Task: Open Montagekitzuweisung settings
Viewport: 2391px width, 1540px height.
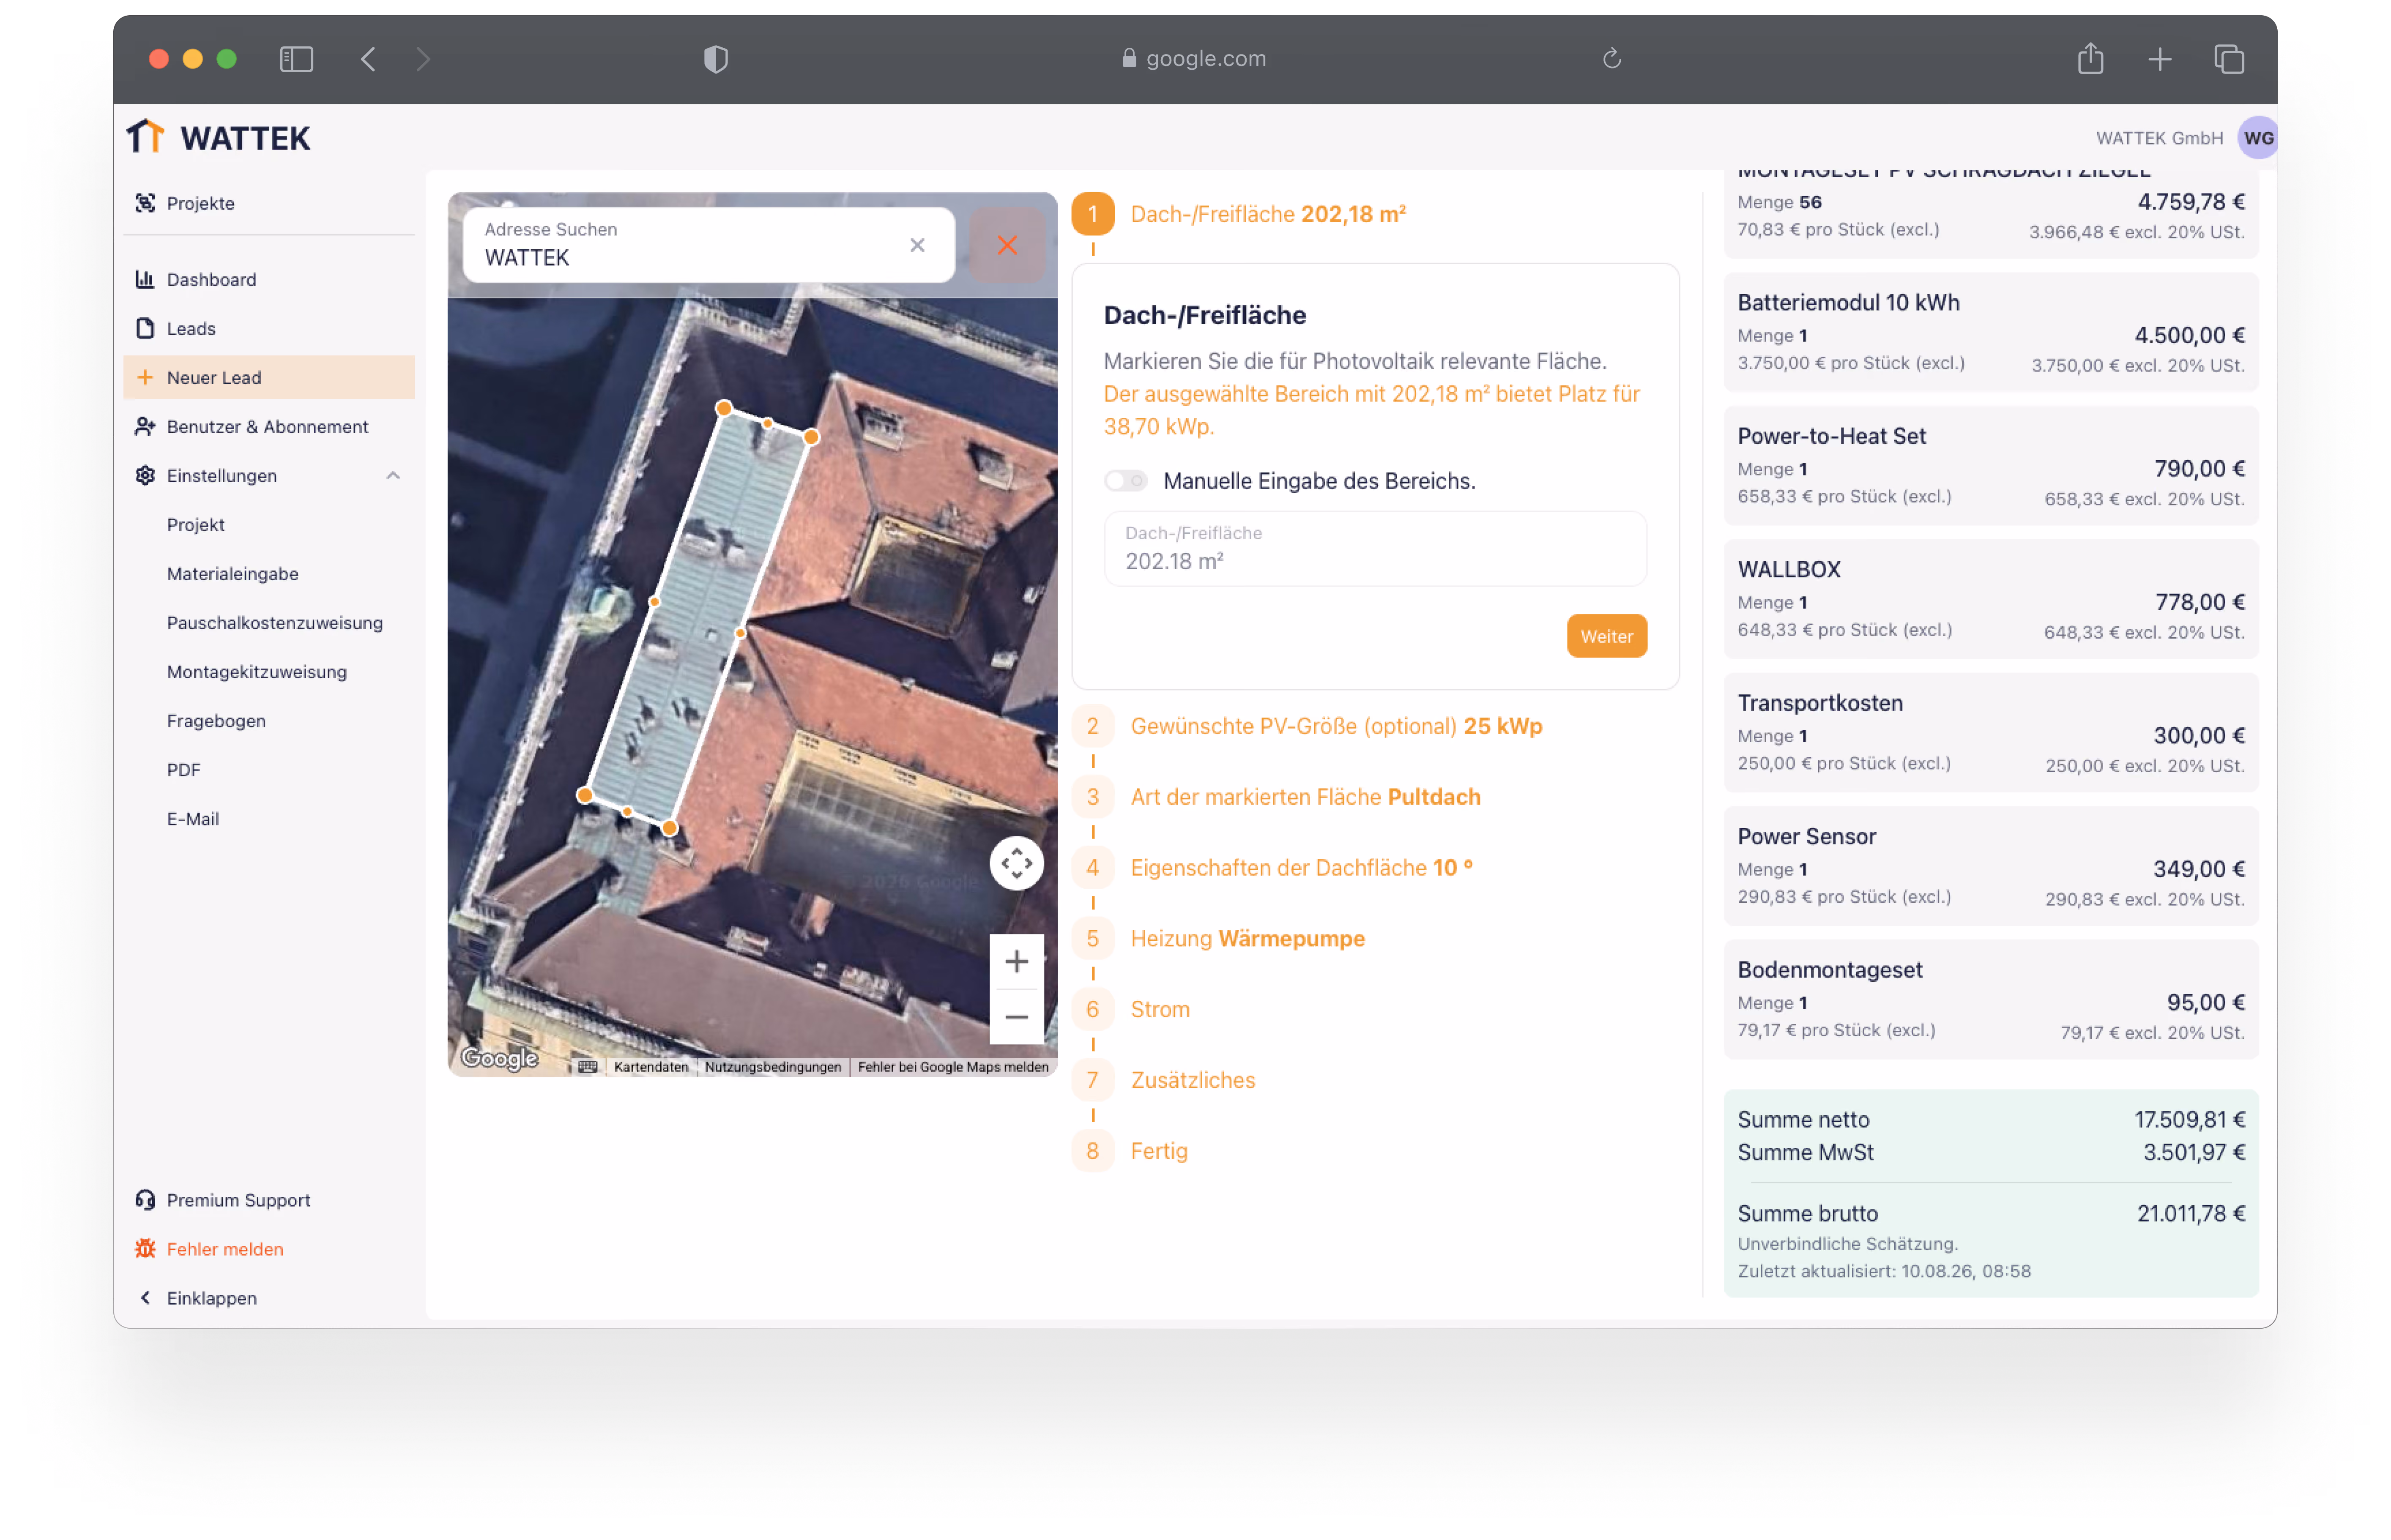Action: click(x=257, y=672)
